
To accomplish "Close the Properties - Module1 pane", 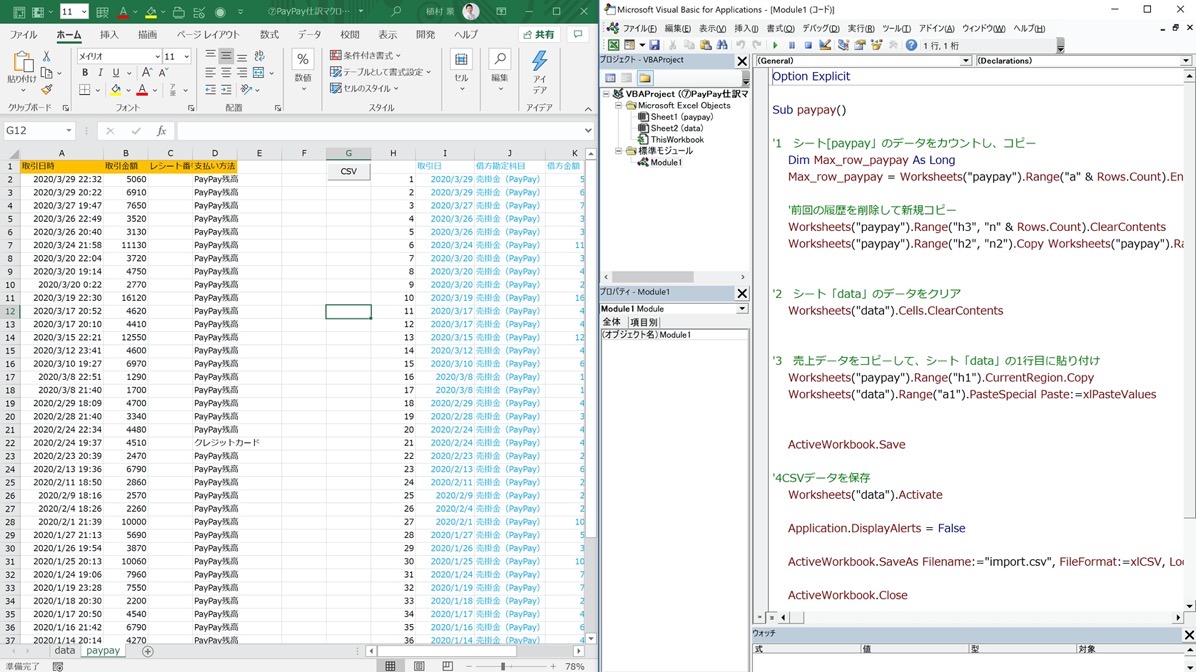I will tap(741, 293).
